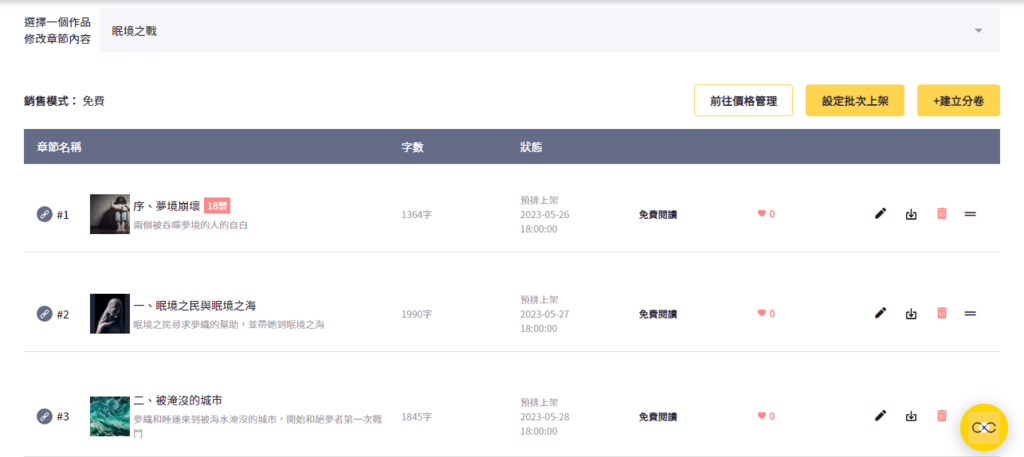Screen dimensions: 1024x457
Task: Click the link icon for chapter #3
Action: pos(44,416)
